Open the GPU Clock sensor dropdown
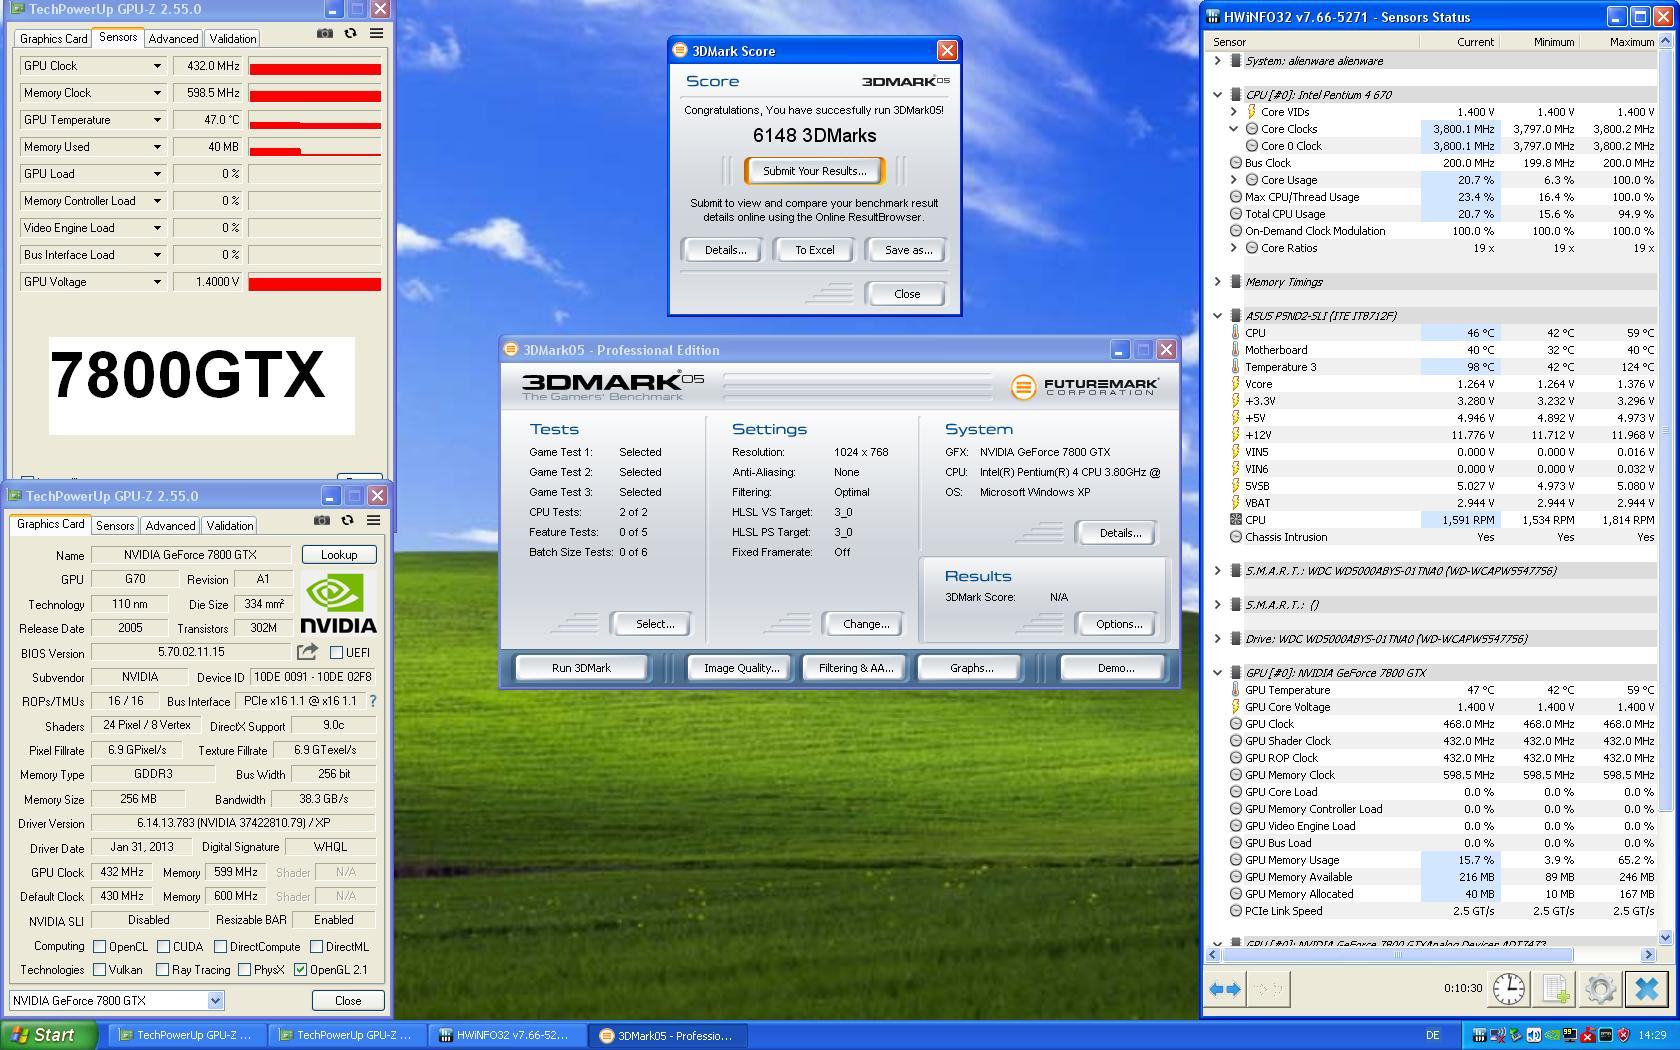Screen dimensions: 1680x1050 157,66
